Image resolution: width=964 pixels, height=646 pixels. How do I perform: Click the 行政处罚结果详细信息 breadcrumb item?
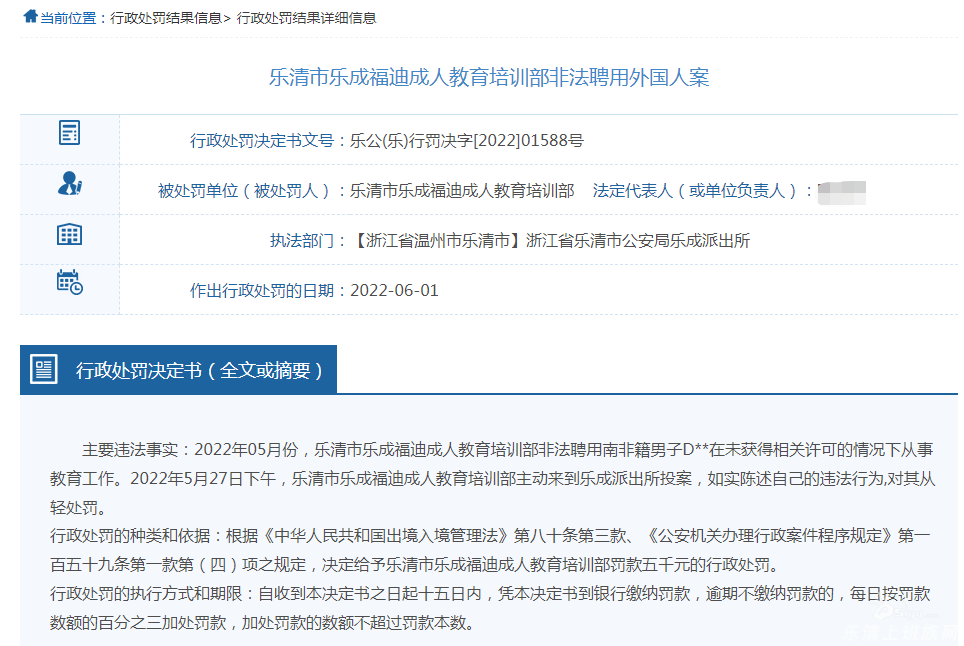tap(306, 18)
